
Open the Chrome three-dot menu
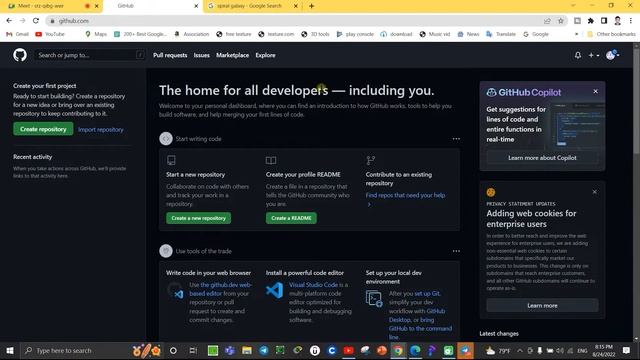click(x=631, y=20)
